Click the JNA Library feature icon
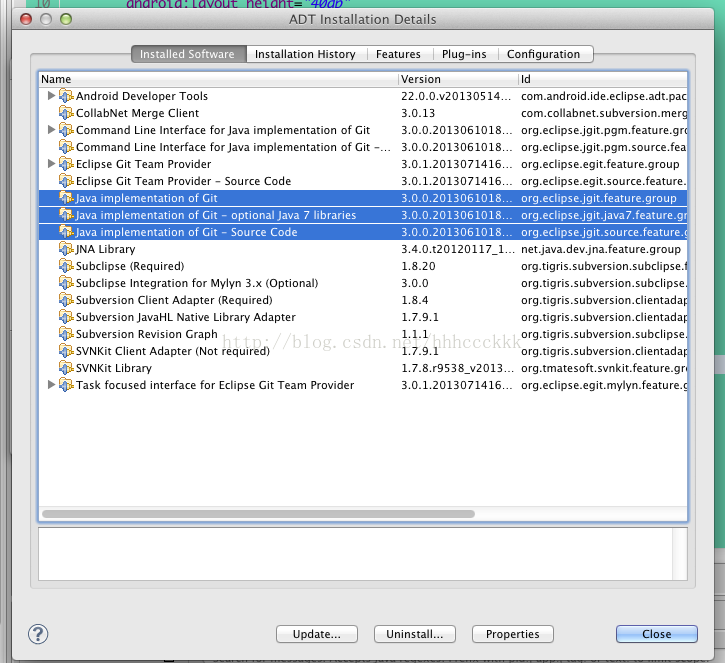The width and height of the screenshot is (725, 663). (x=66, y=249)
